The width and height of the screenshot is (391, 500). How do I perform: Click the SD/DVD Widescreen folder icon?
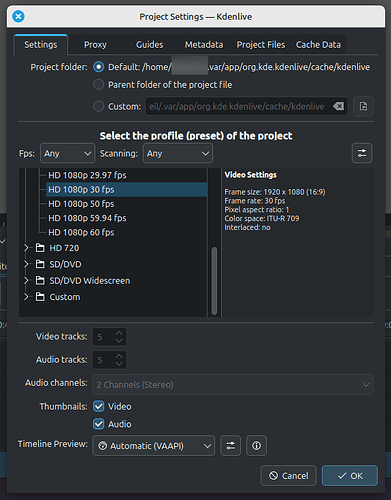(40, 280)
